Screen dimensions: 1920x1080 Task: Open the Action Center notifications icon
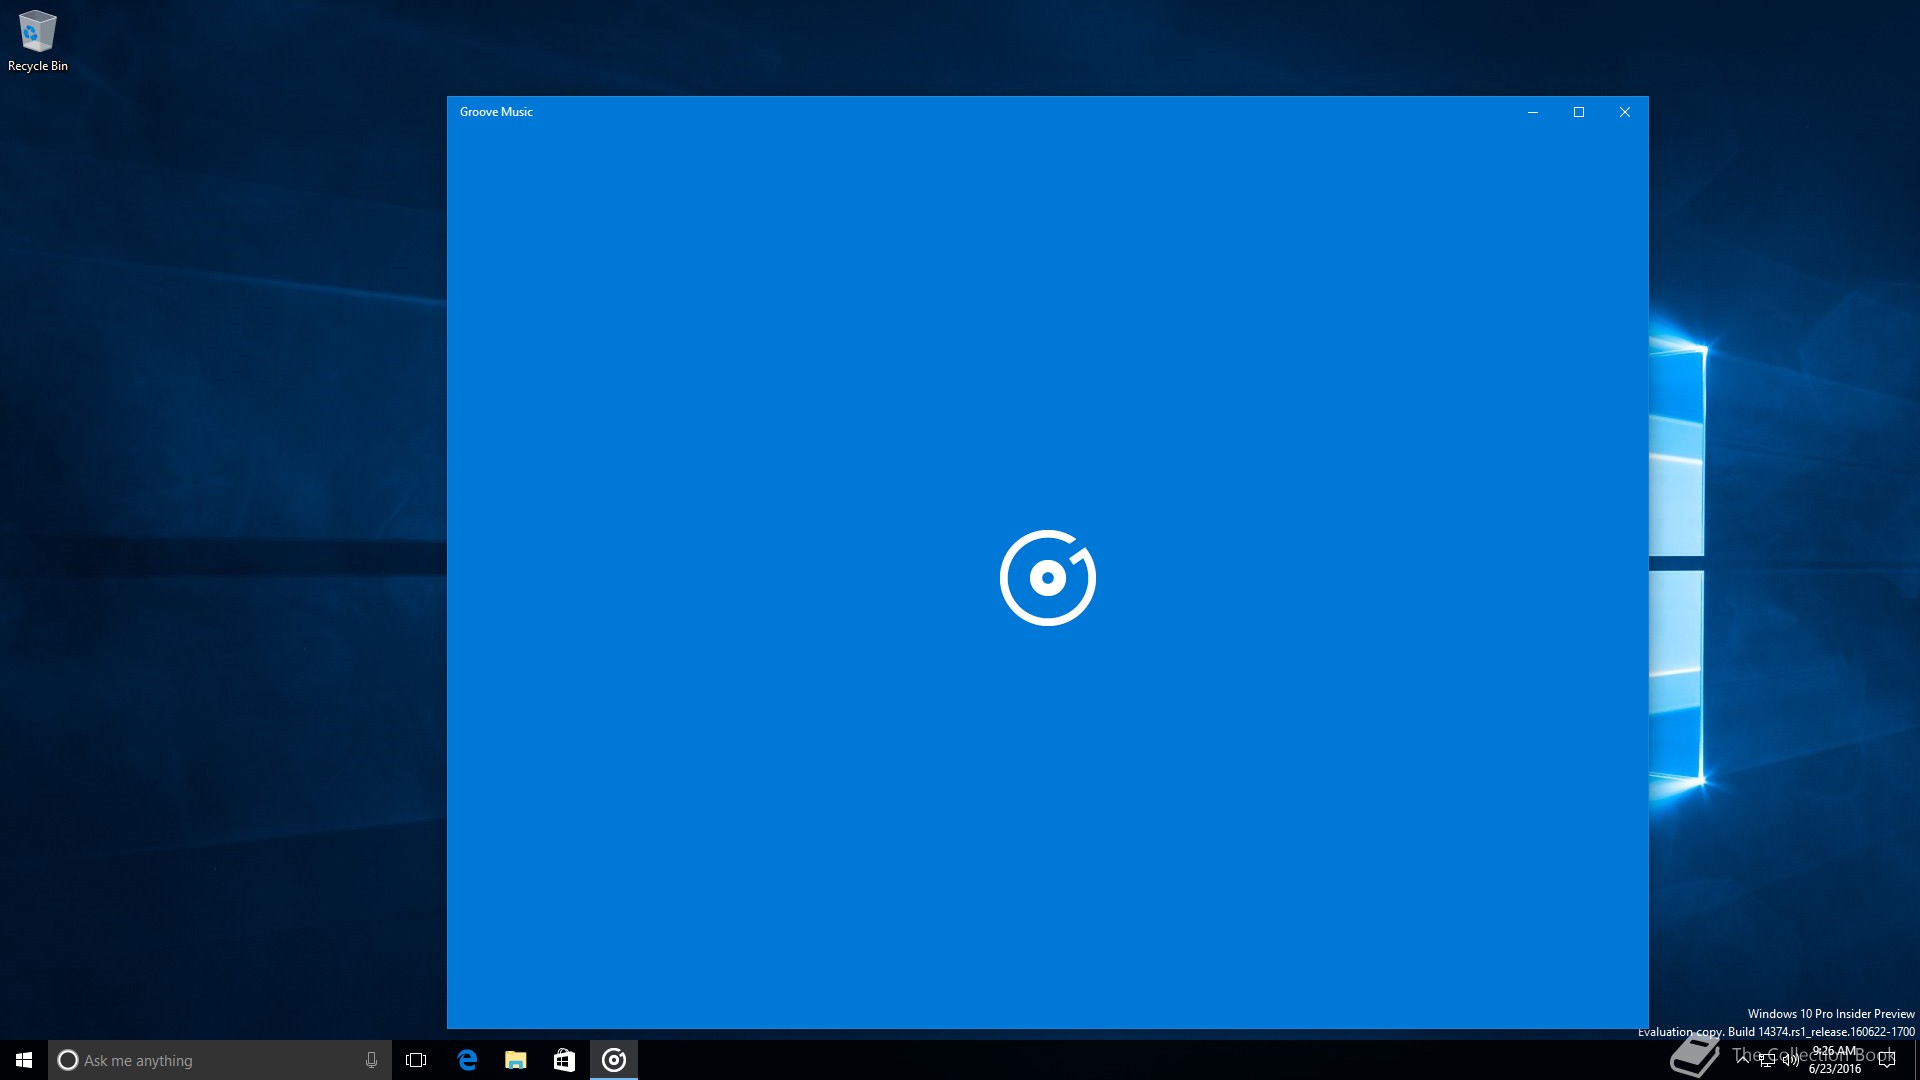1887,1060
